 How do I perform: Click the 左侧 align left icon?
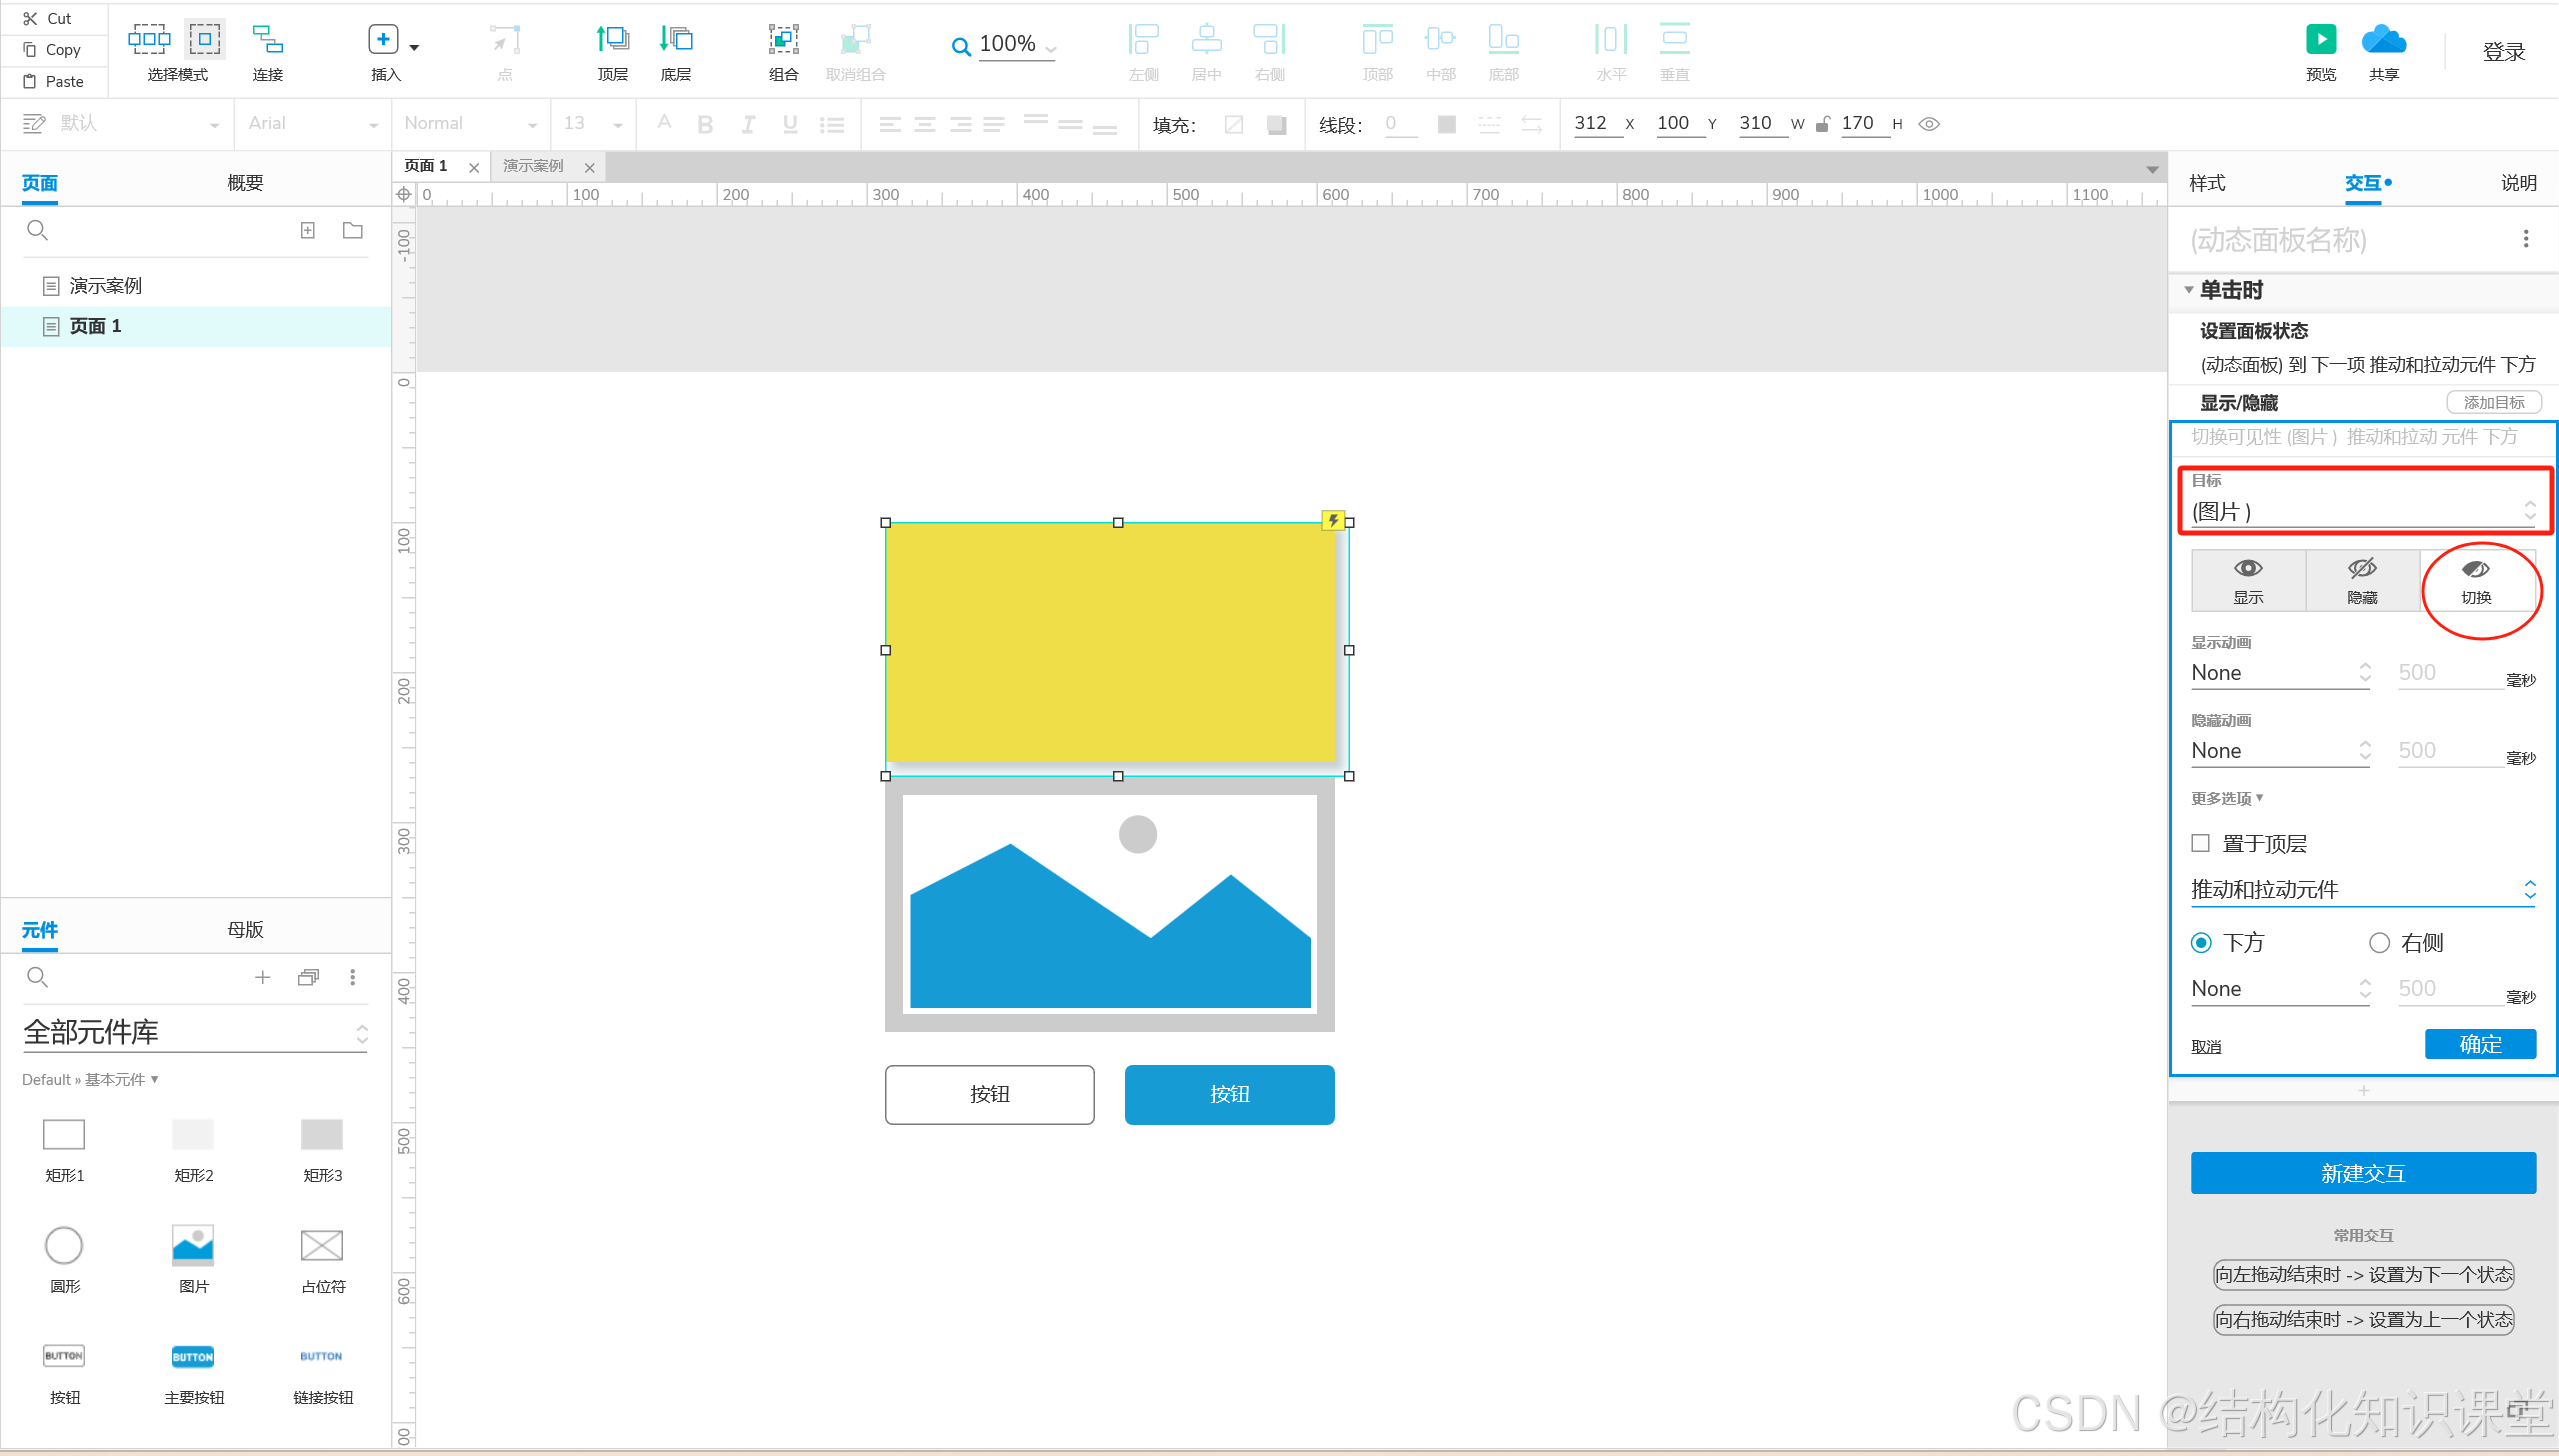(1143, 40)
